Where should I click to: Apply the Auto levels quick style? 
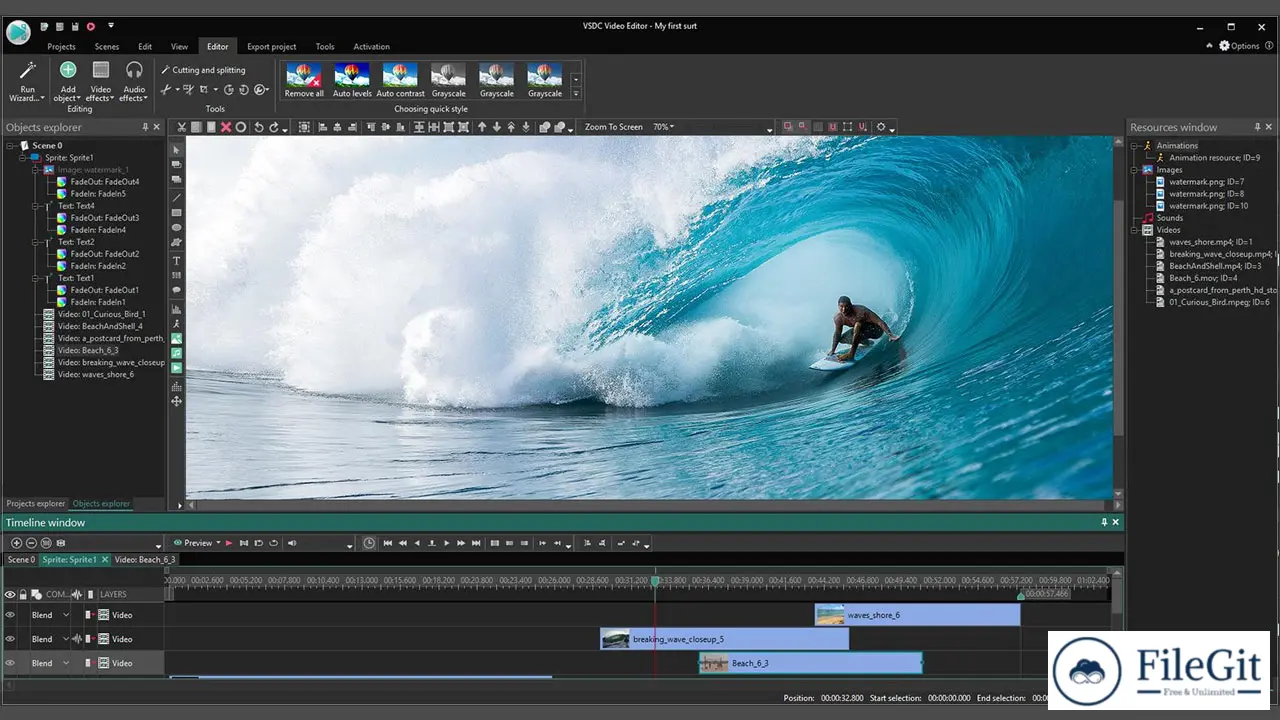352,80
